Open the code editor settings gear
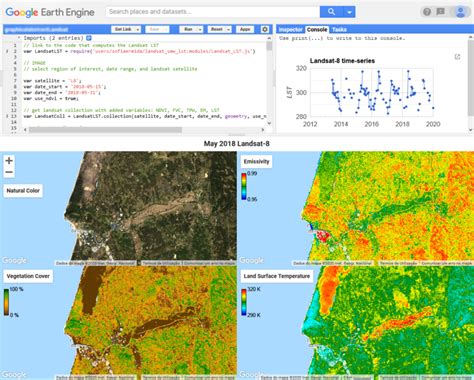This screenshot has height=380, width=474. 265,29
